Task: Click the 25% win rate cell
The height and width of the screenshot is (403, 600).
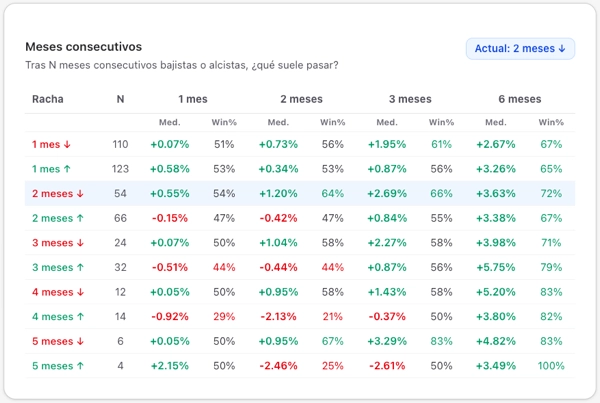Action: click(x=333, y=366)
